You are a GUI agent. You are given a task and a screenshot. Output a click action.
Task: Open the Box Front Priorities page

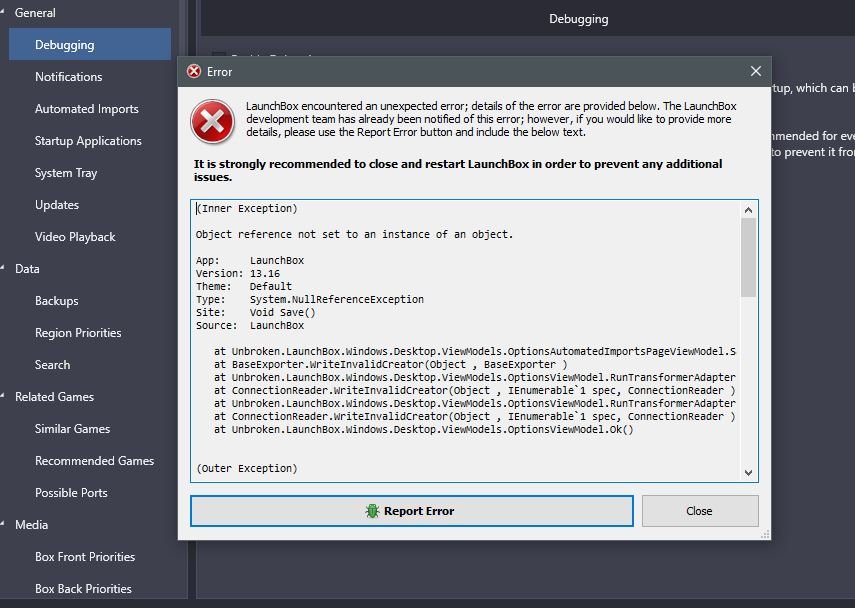(85, 557)
